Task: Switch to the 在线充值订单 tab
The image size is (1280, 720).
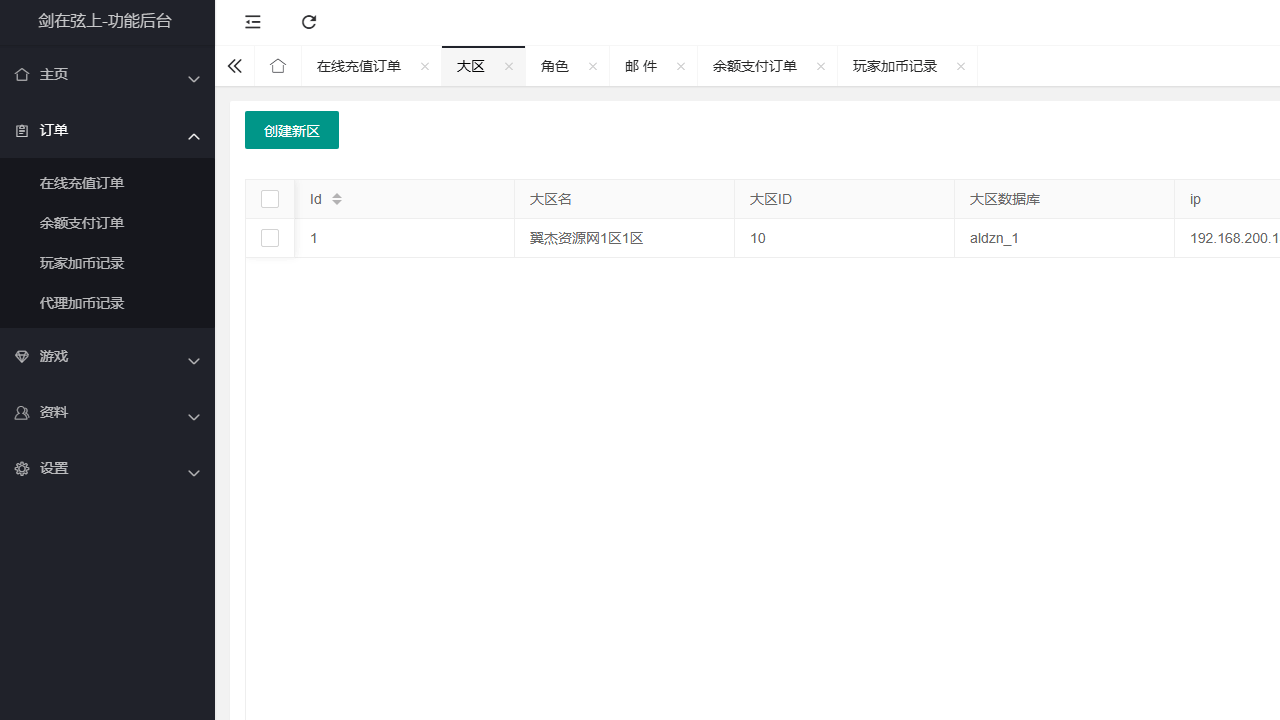Action: point(359,66)
